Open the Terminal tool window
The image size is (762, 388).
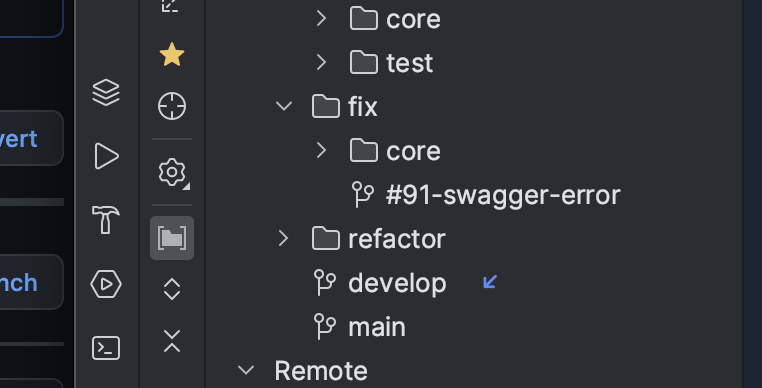click(x=106, y=348)
